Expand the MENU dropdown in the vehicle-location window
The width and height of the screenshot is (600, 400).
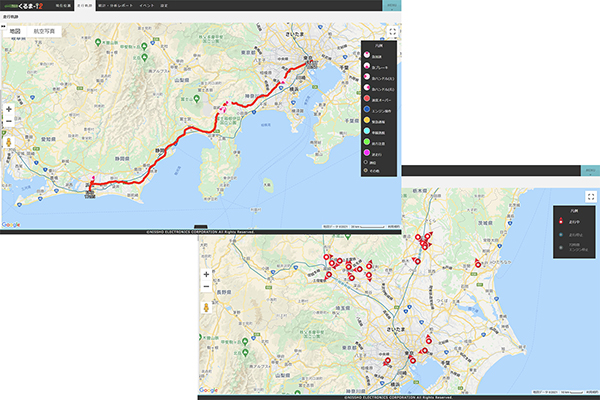pyautogui.click(x=590, y=170)
